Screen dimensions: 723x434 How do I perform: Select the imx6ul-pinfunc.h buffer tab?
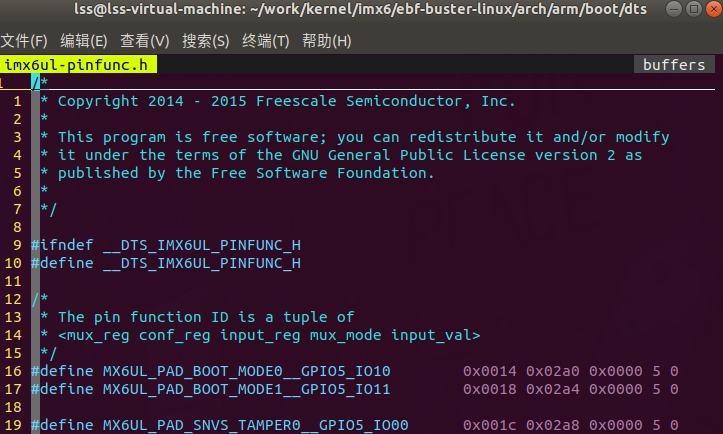point(78,65)
